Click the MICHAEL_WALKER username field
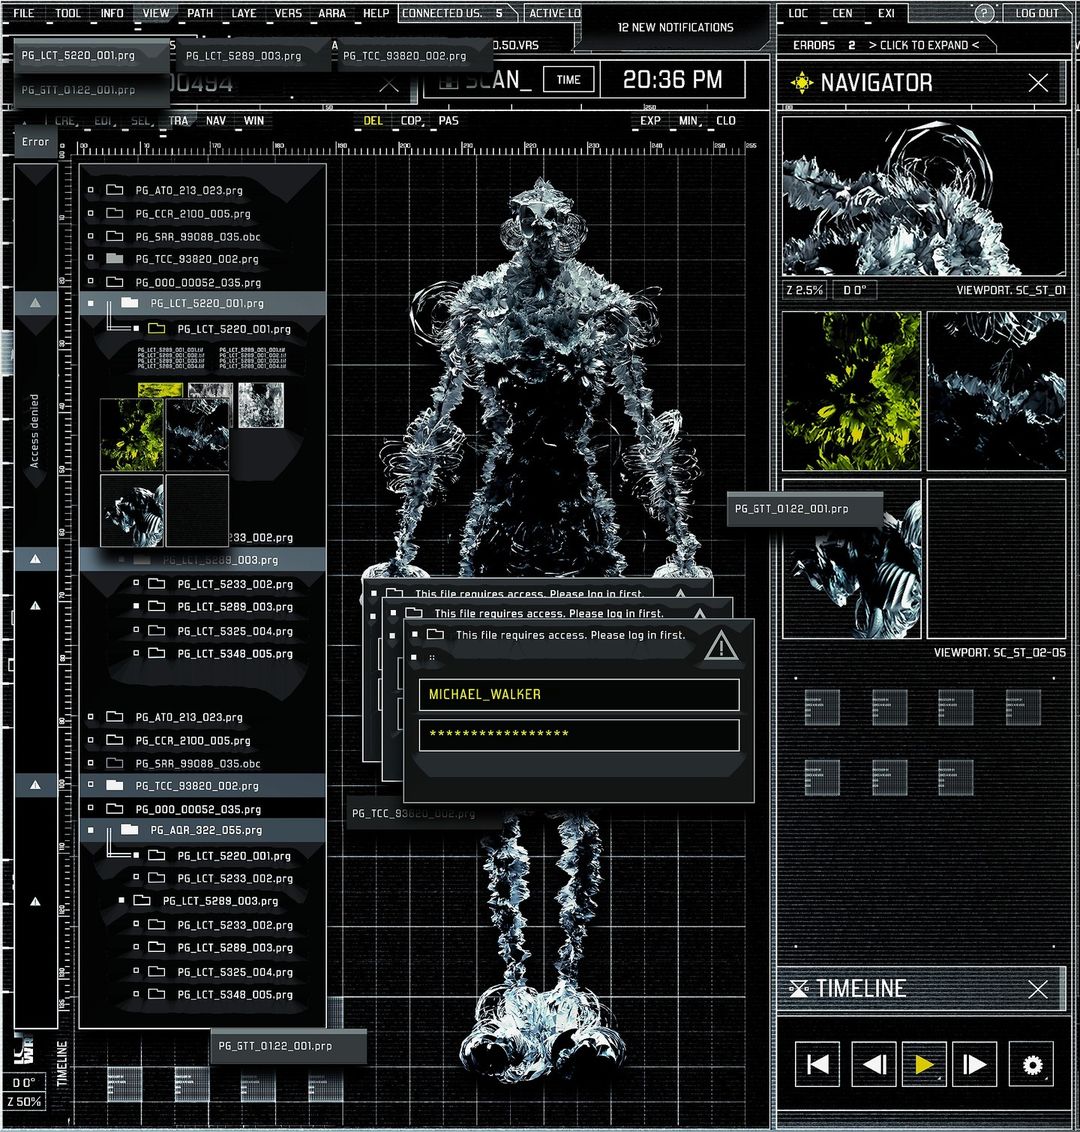 click(x=579, y=695)
